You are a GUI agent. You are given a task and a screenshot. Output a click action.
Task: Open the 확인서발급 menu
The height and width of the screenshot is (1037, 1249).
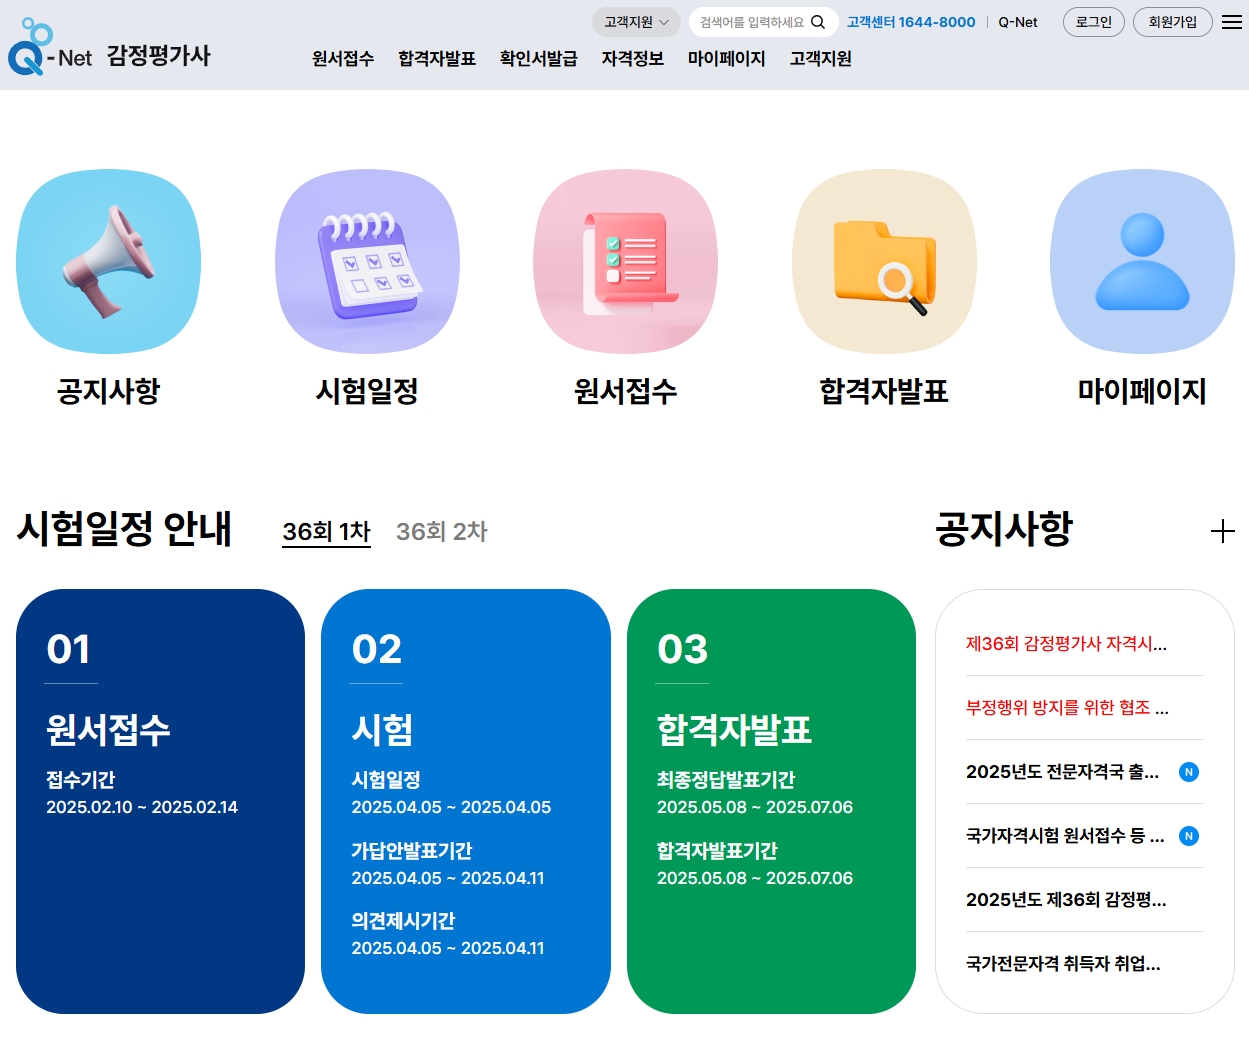[537, 59]
